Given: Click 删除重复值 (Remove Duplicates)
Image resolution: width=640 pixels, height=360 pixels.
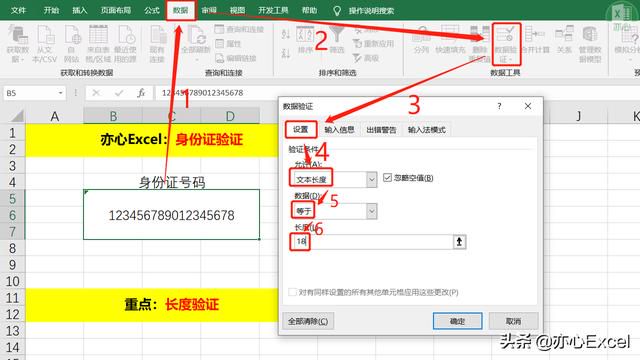Looking at the screenshot, I should click(x=480, y=44).
